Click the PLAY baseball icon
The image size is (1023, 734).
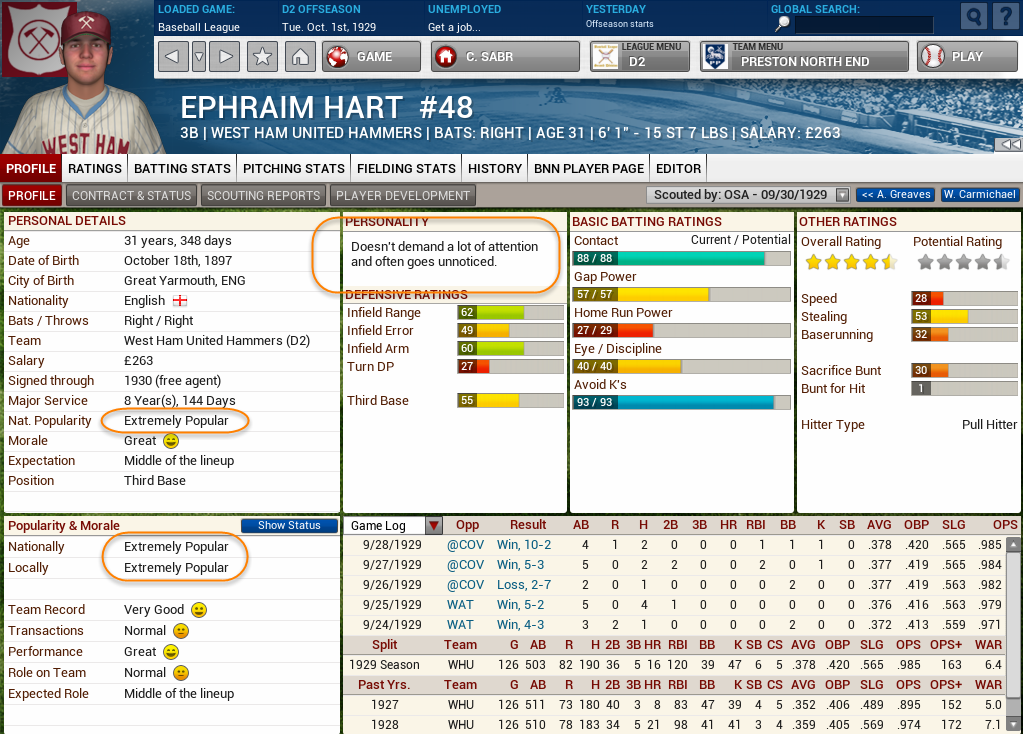pos(931,57)
